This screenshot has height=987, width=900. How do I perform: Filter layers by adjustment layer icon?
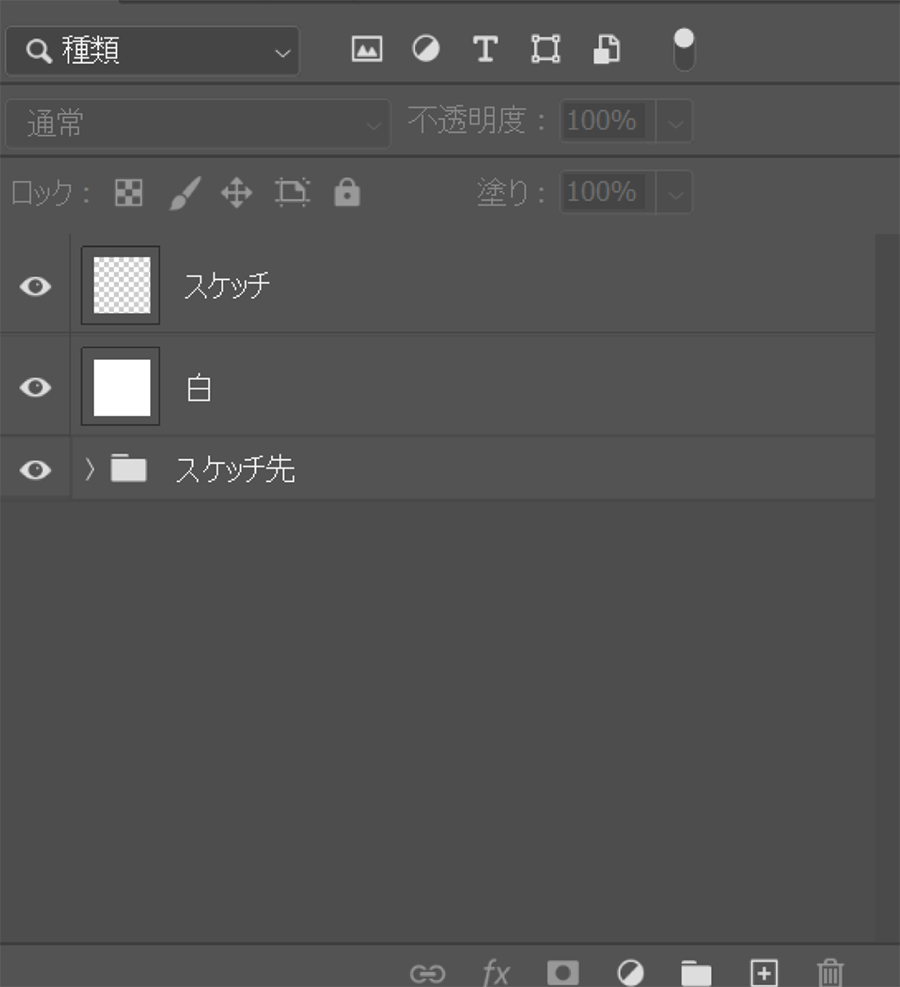coord(426,49)
